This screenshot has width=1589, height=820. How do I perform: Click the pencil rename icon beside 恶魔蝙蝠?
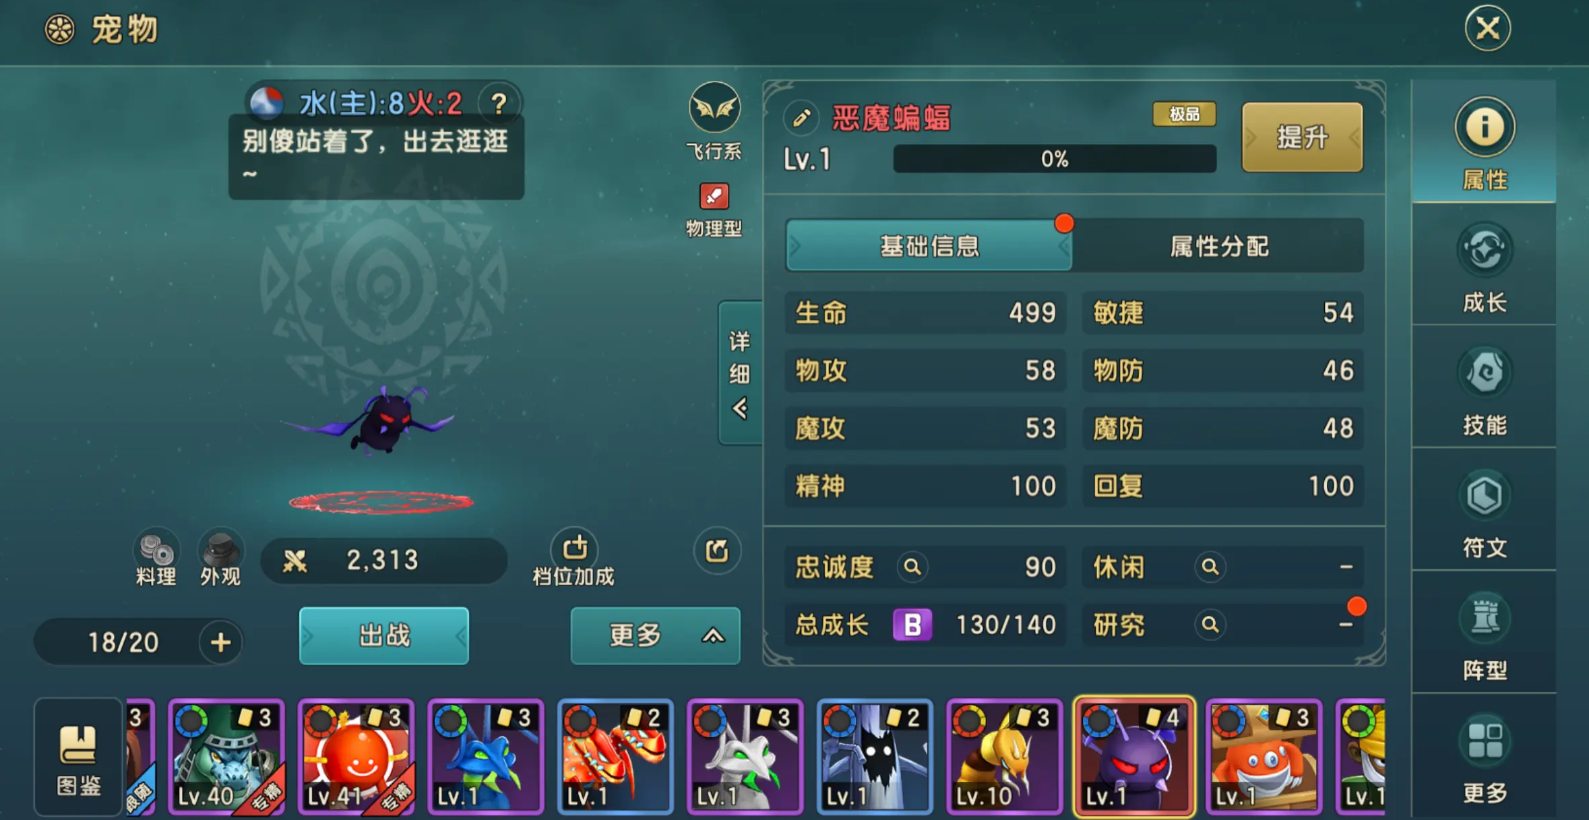[801, 118]
